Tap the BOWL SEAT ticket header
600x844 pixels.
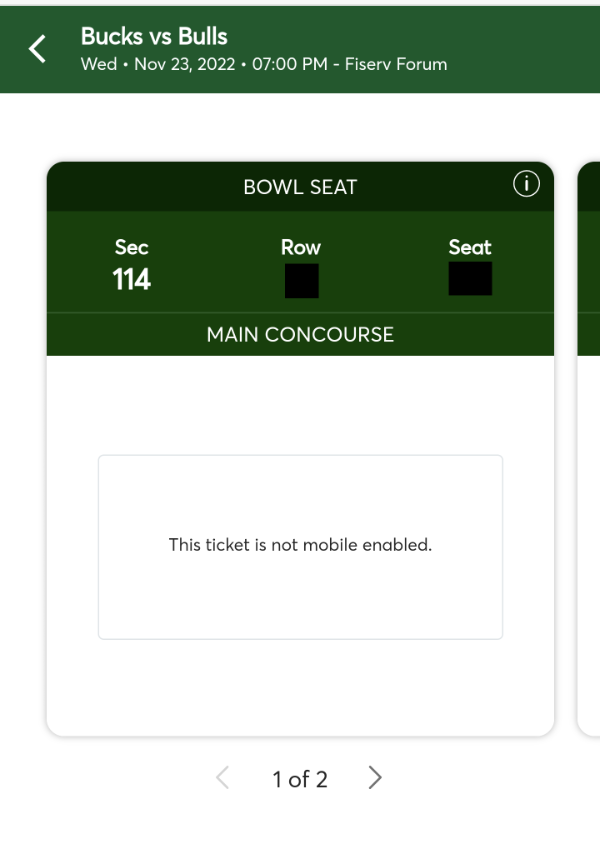(x=300, y=187)
